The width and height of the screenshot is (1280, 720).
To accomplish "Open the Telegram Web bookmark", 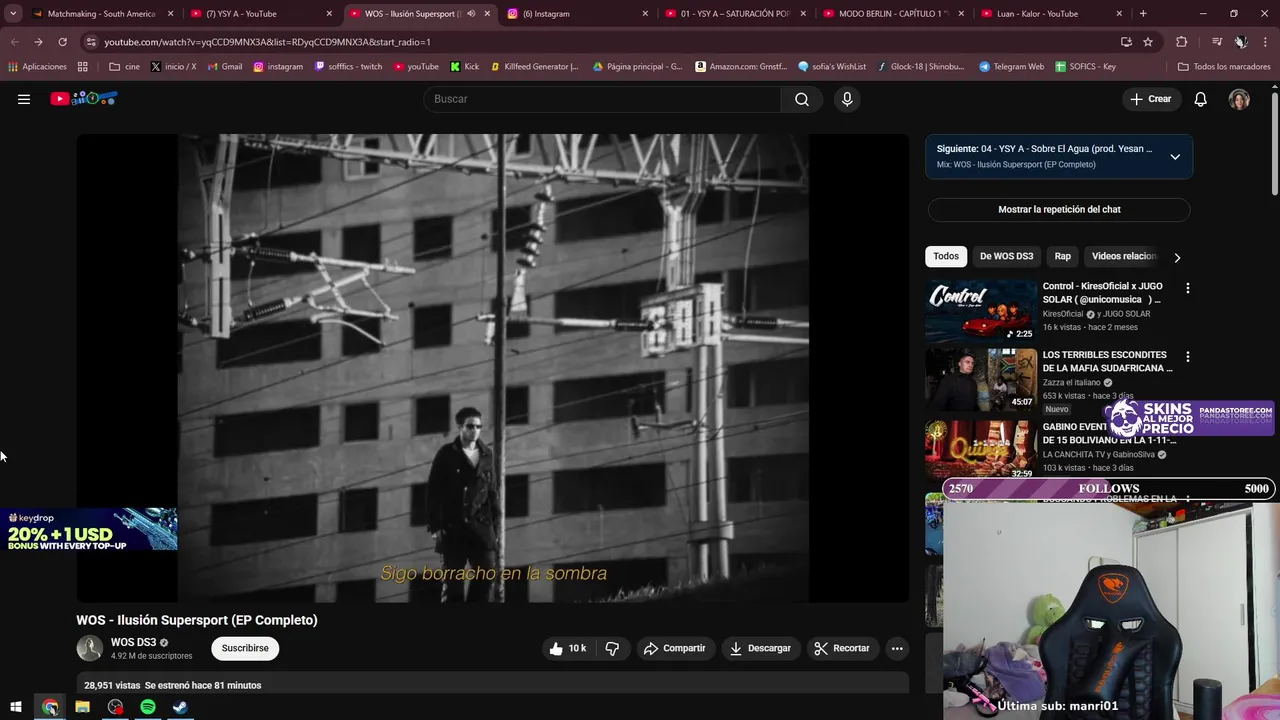I will tap(1011, 67).
